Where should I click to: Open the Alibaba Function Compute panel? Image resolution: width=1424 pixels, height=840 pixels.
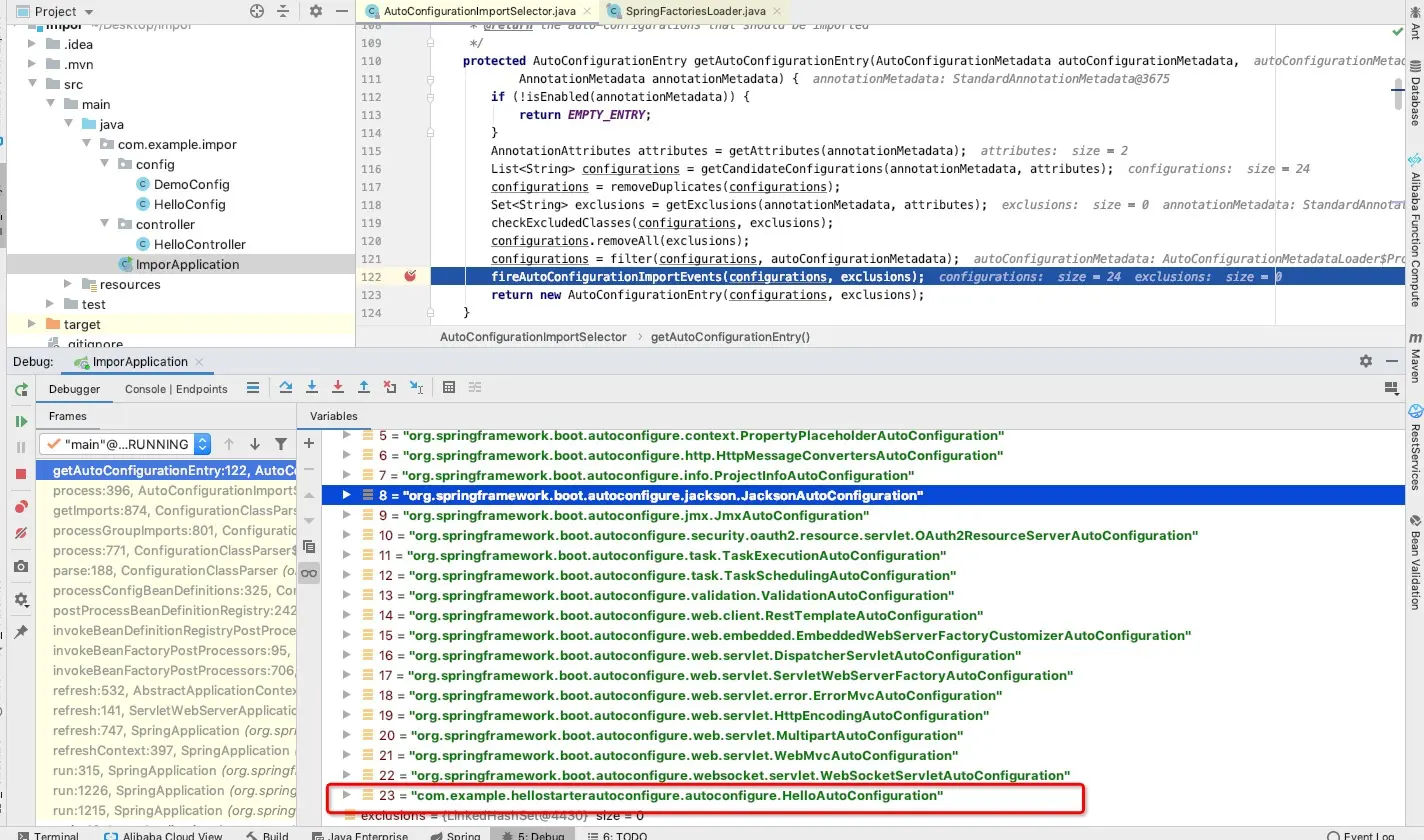[x=1415, y=232]
